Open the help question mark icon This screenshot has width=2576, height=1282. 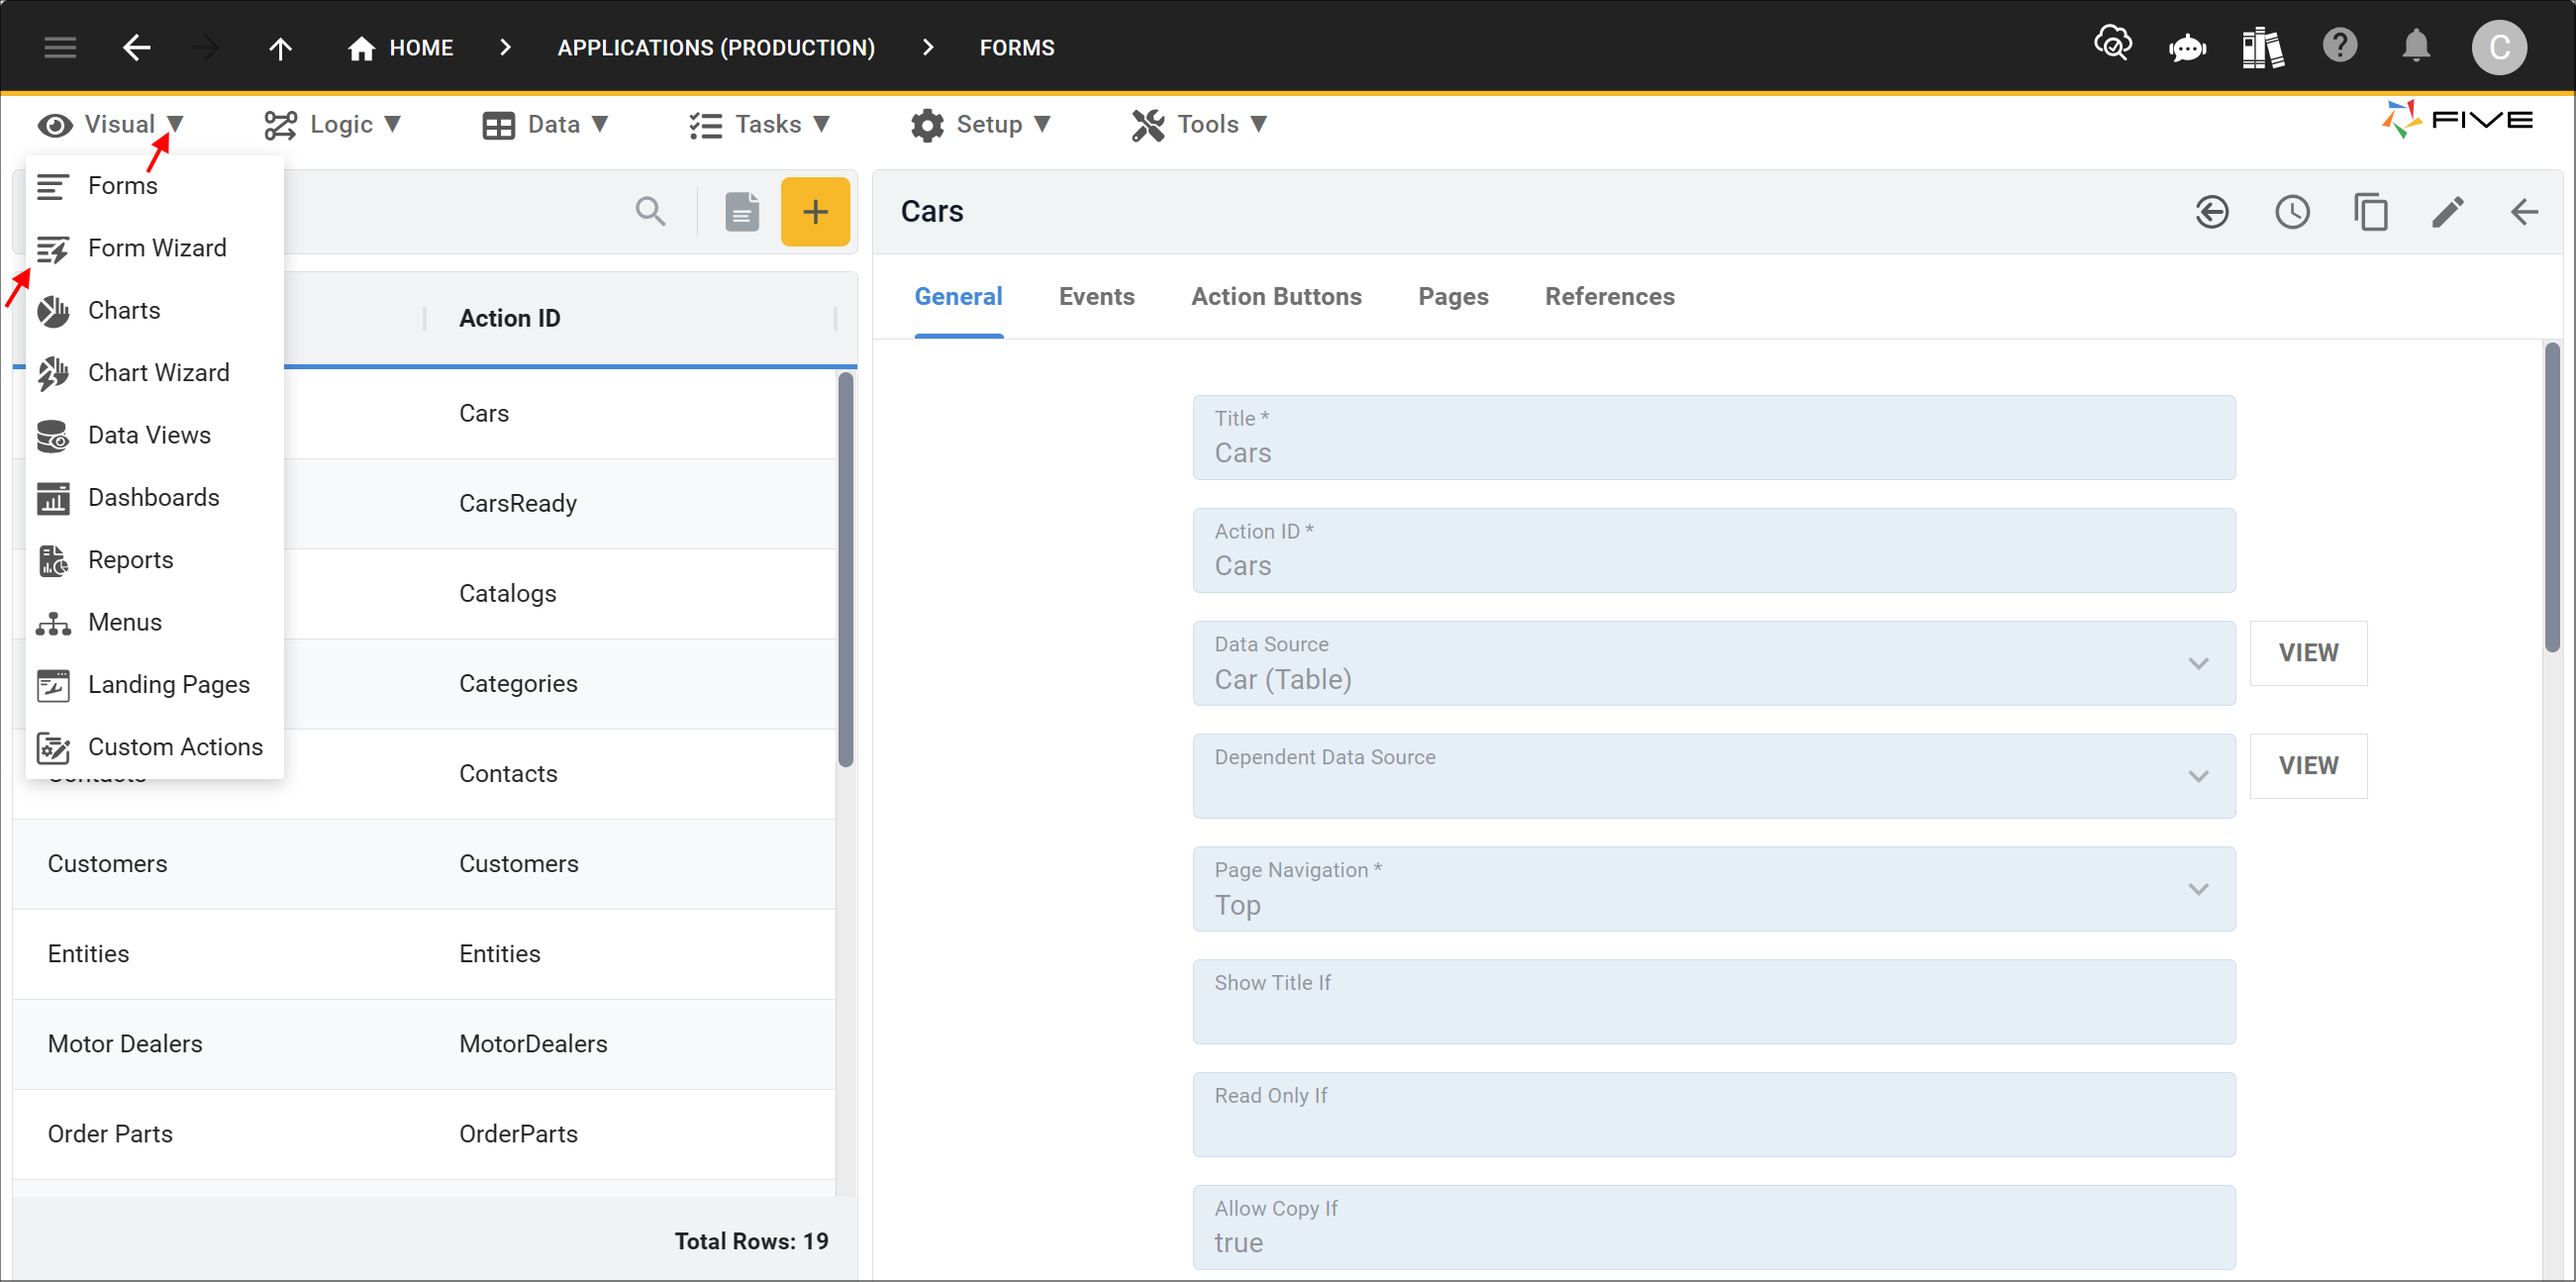coord(2340,46)
